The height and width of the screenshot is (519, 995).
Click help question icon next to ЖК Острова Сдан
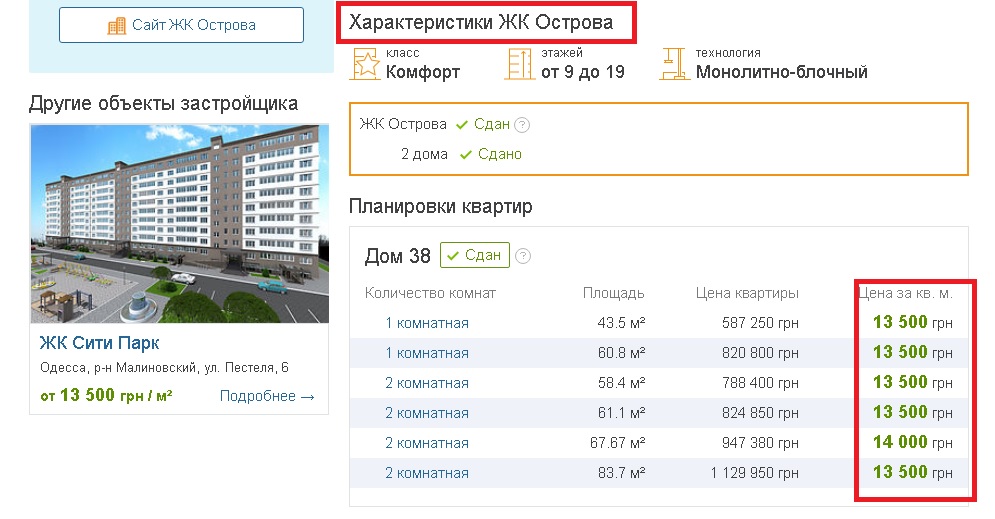522,124
